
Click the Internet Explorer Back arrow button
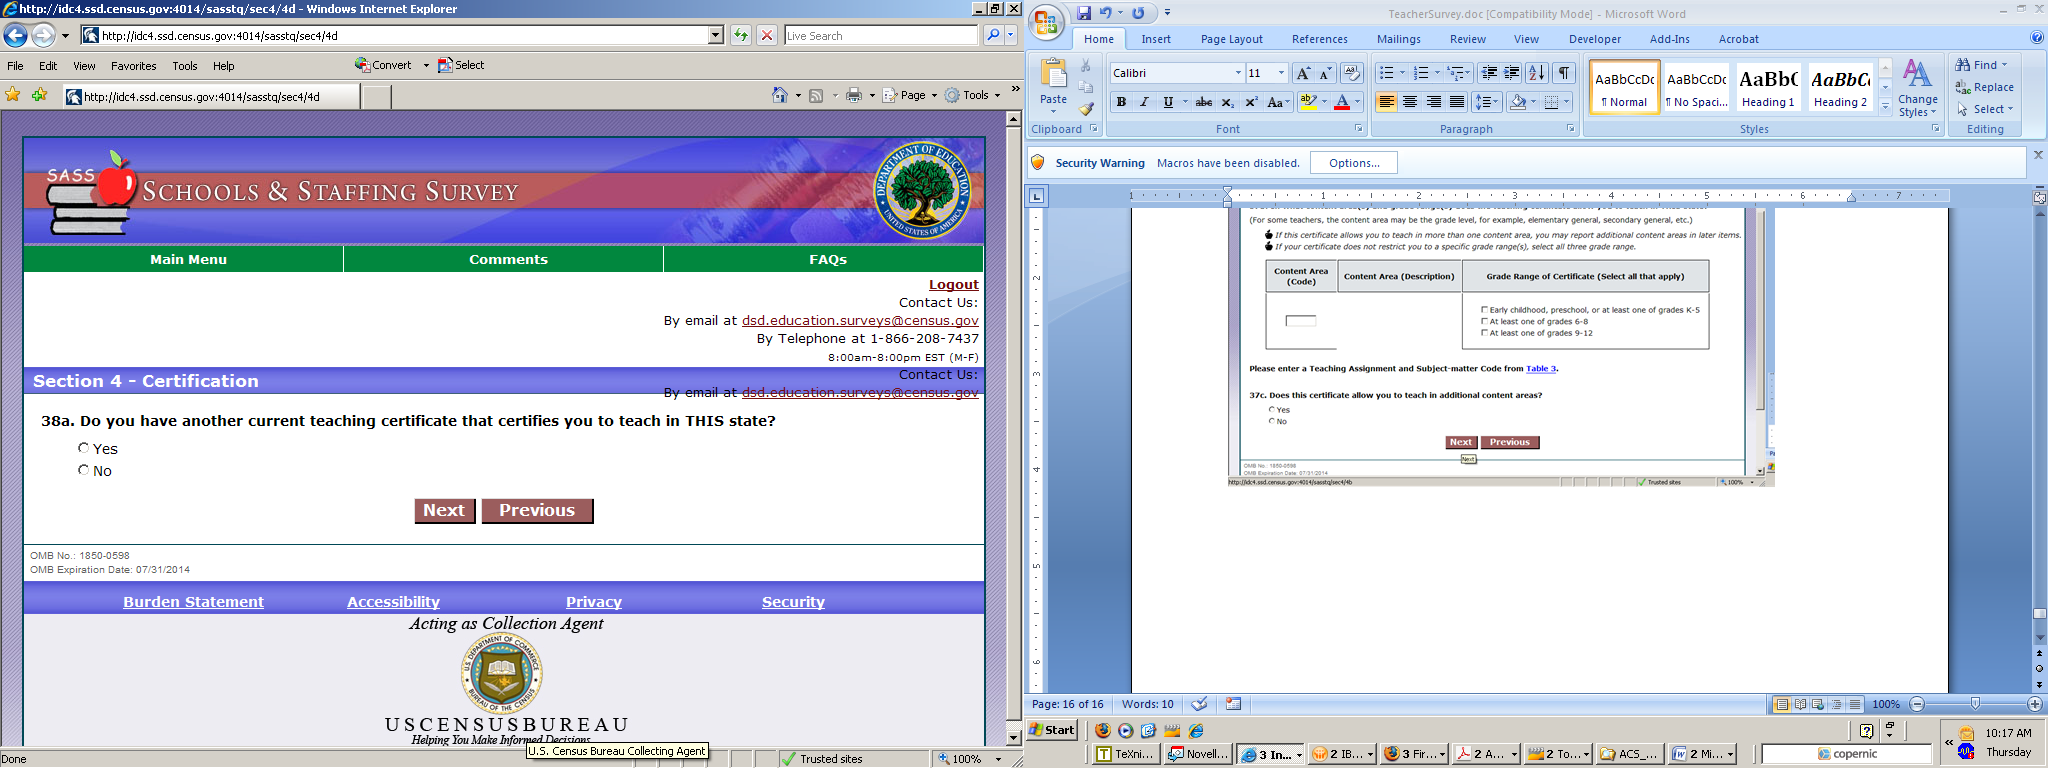tap(15, 36)
